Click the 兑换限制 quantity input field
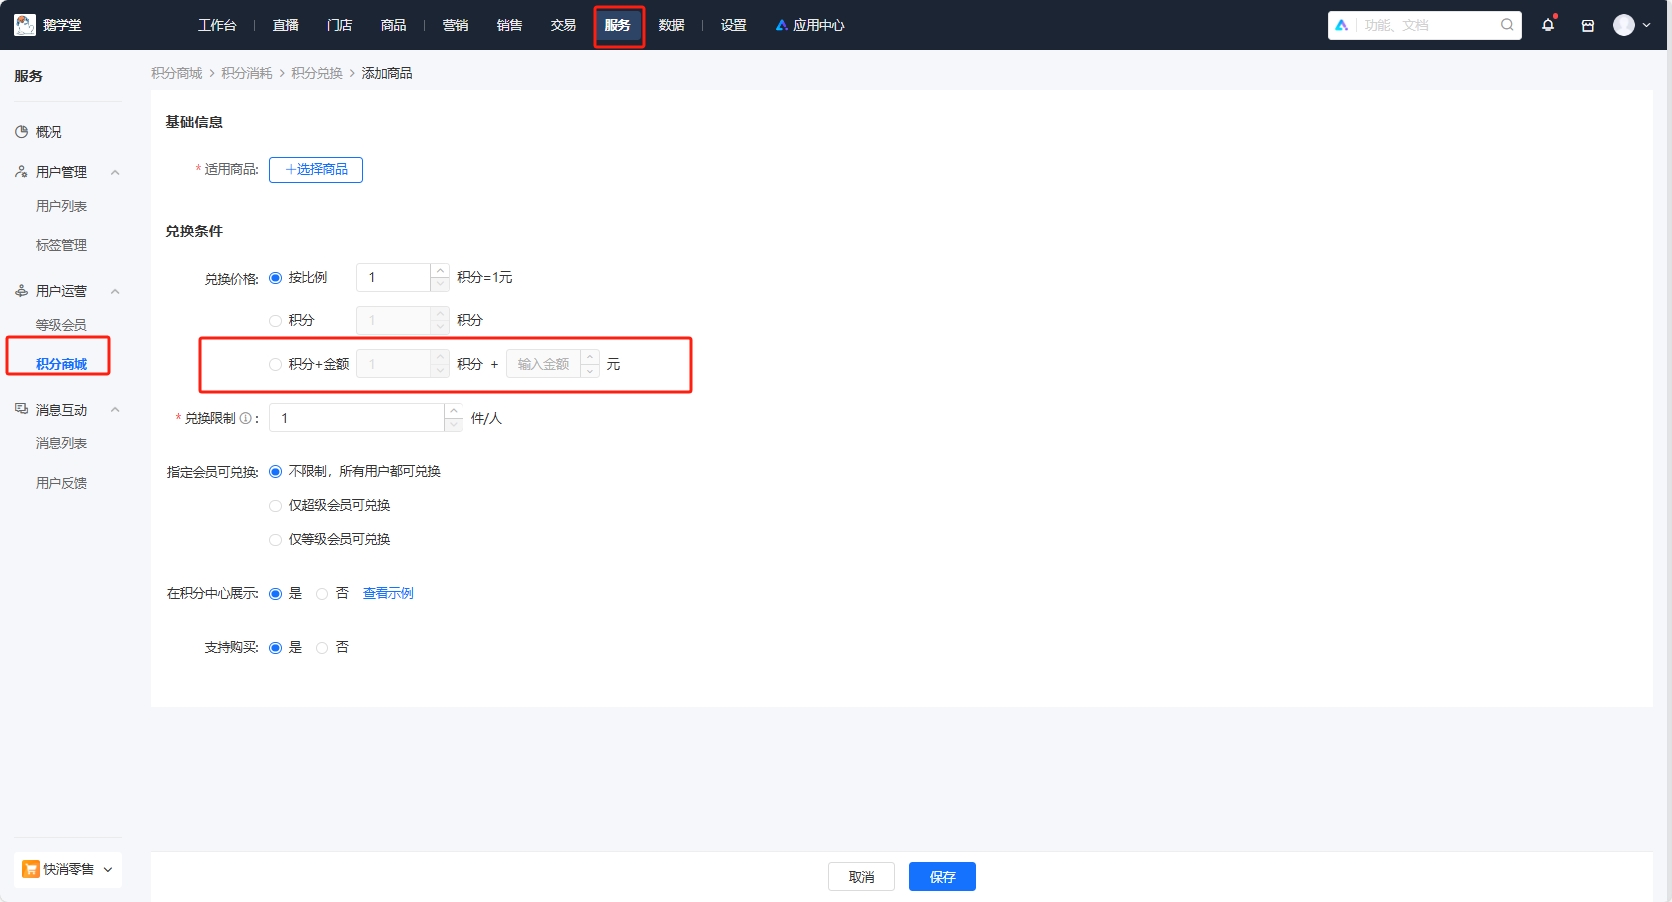The width and height of the screenshot is (1672, 902). click(x=356, y=418)
